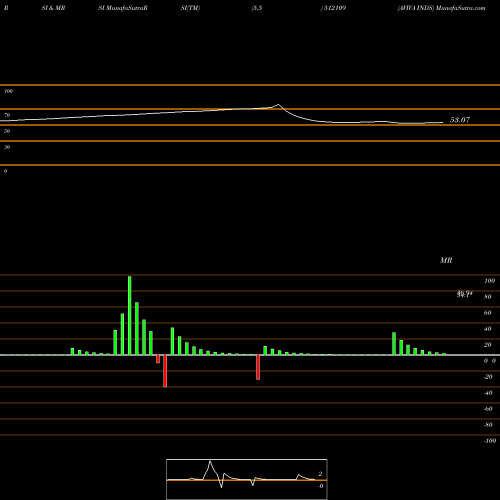Click the peak of the RSI line

[278, 105]
